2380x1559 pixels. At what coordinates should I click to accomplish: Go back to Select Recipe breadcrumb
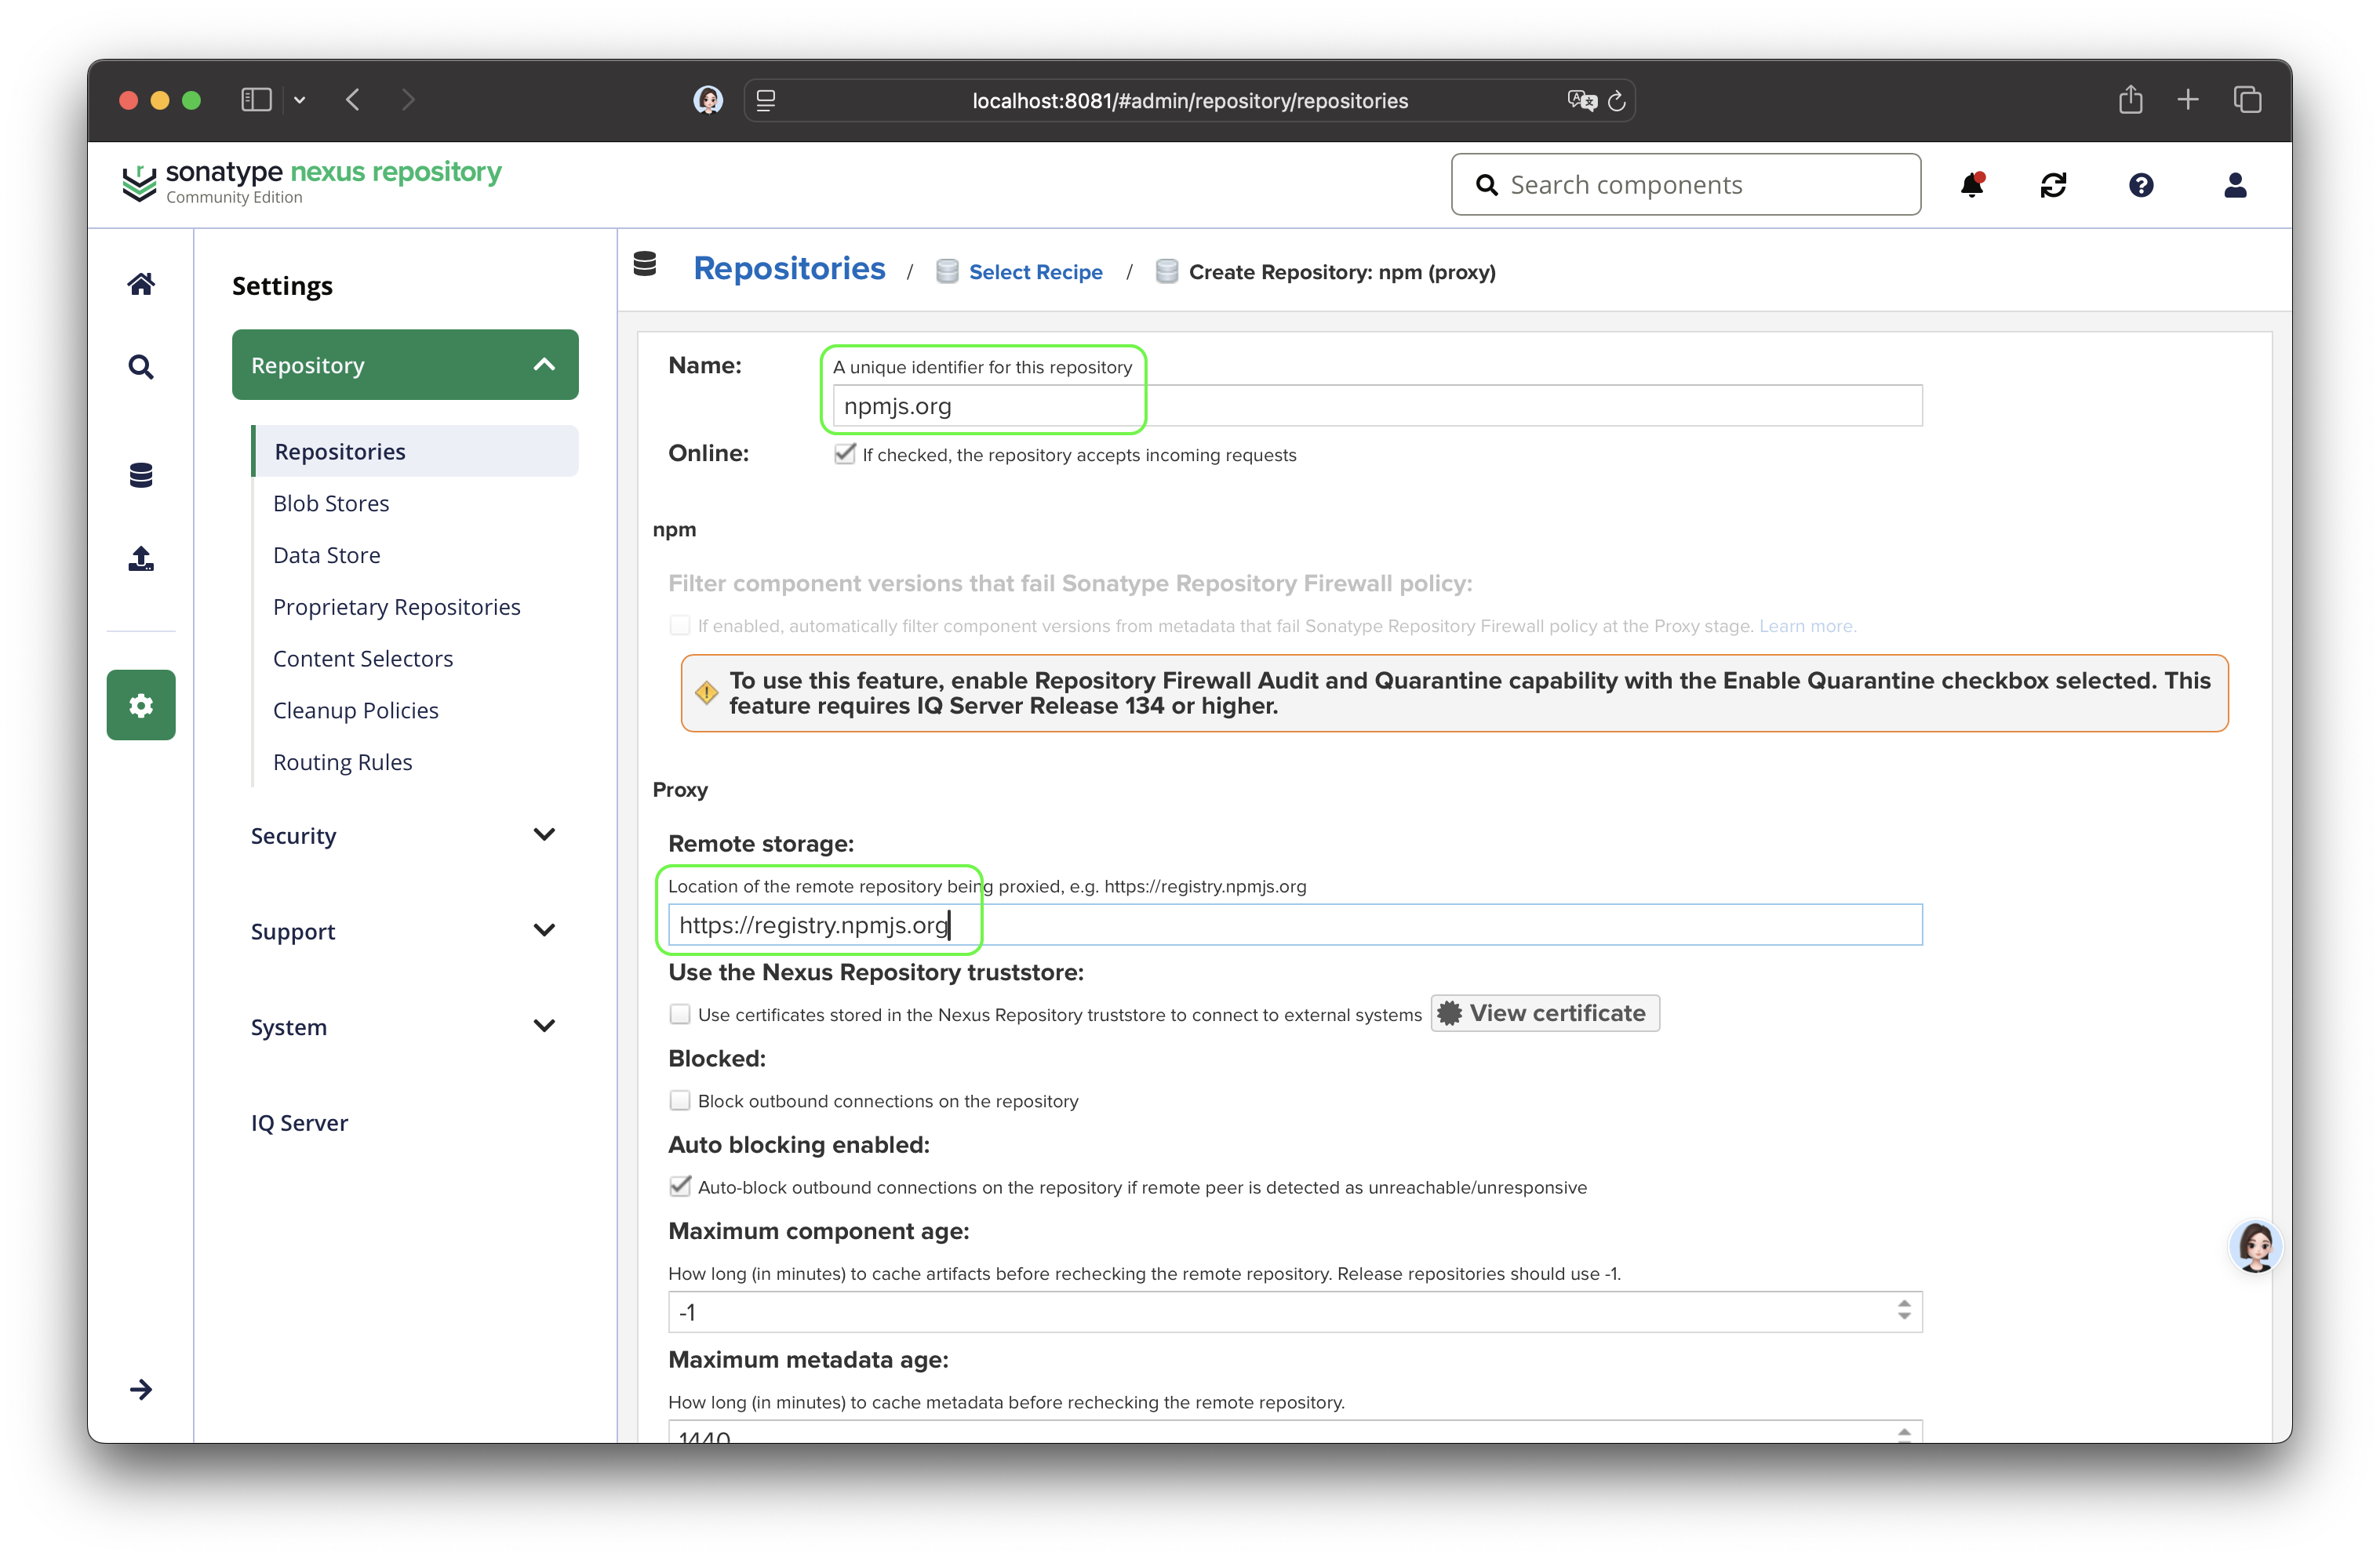(1036, 272)
